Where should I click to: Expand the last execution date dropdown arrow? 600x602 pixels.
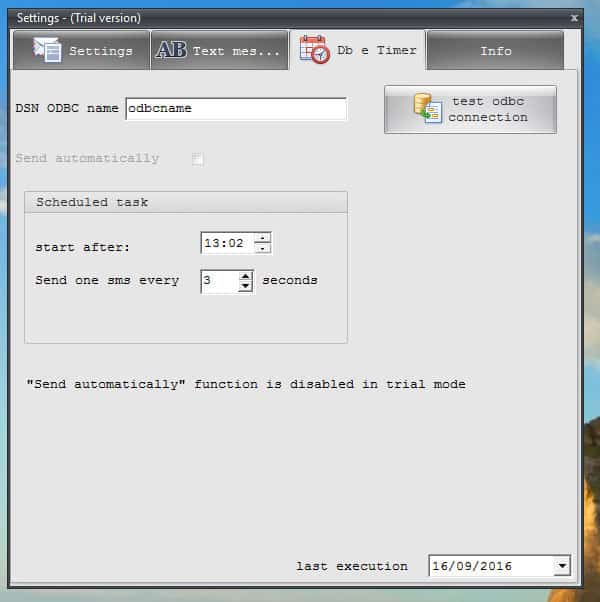pyautogui.click(x=562, y=566)
